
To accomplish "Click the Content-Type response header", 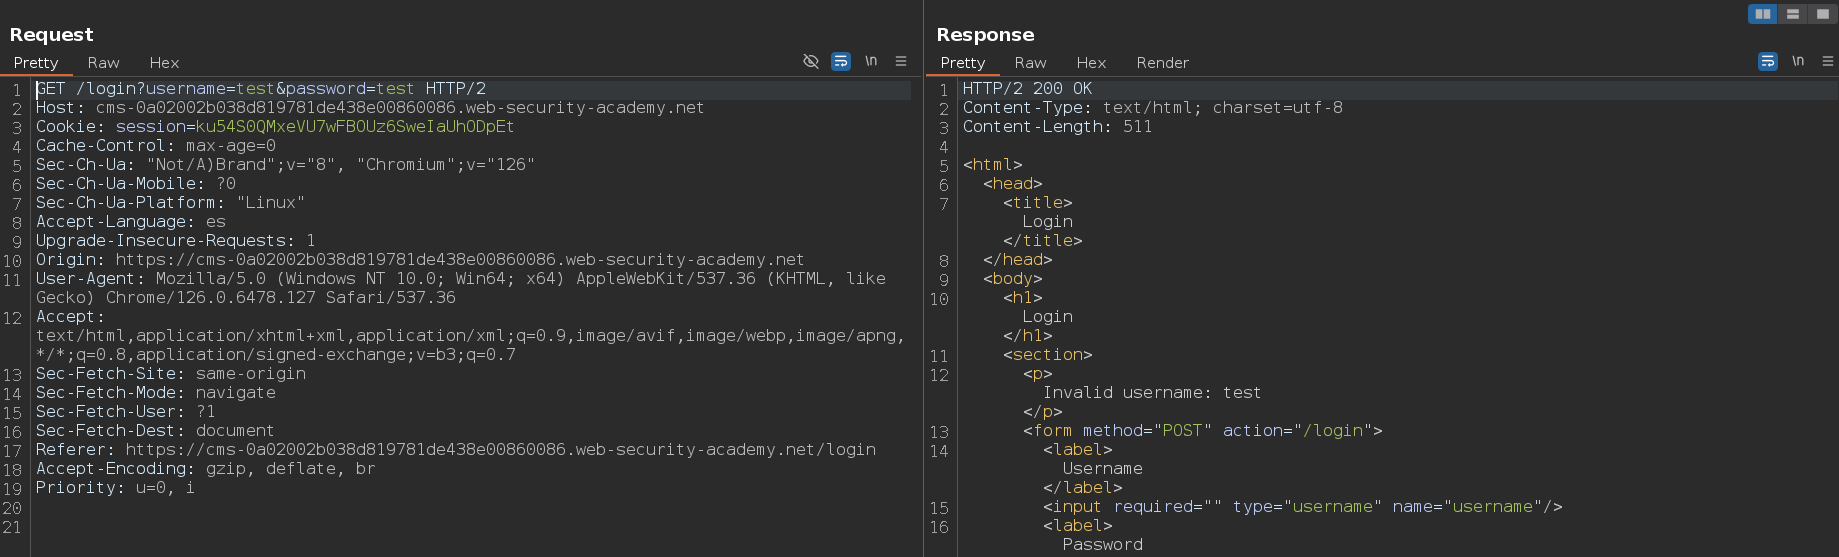I will click(1153, 108).
